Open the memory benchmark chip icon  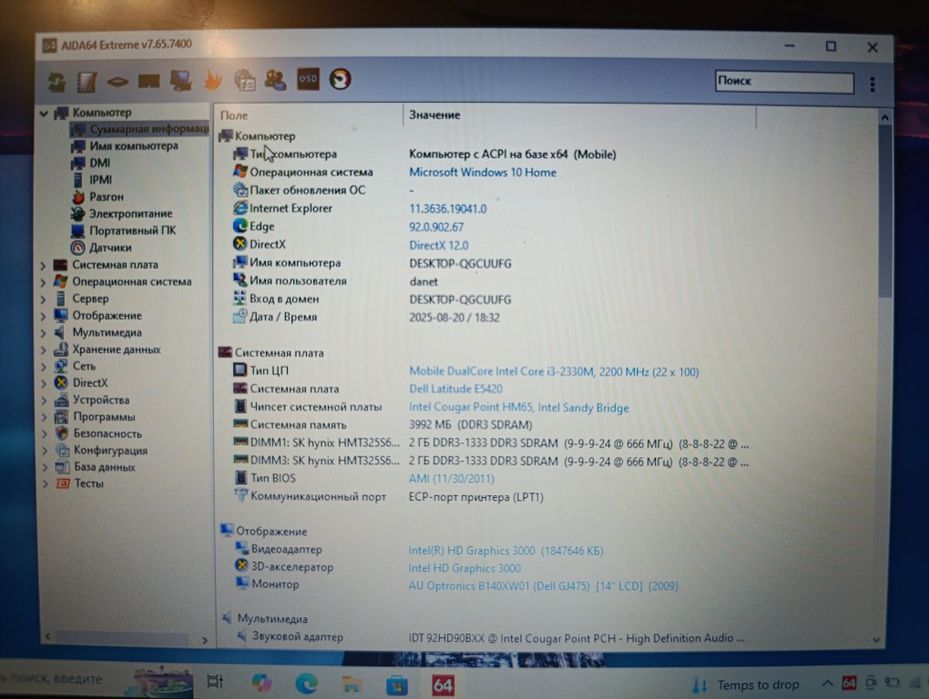coord(117,82)
